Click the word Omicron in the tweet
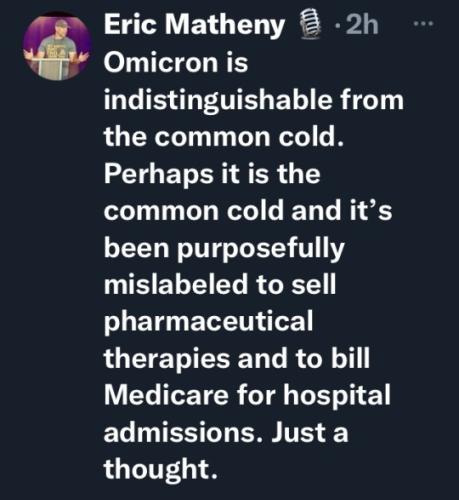This screenshot has height=500, width=459. coord(161,63)
